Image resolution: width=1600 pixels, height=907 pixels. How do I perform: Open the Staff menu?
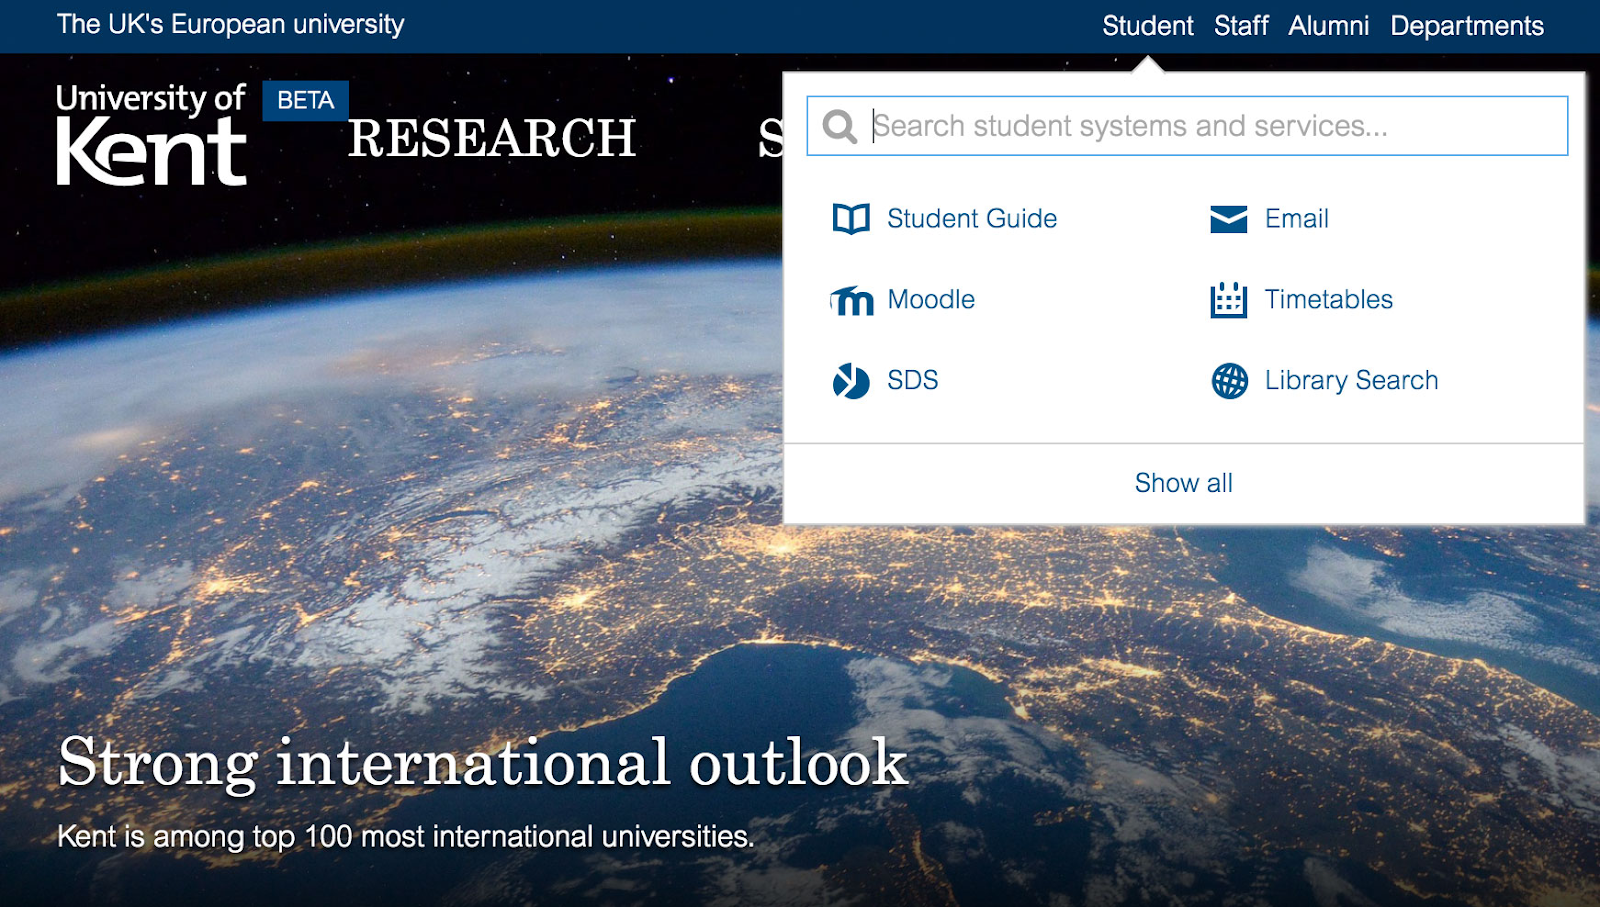1241,26
